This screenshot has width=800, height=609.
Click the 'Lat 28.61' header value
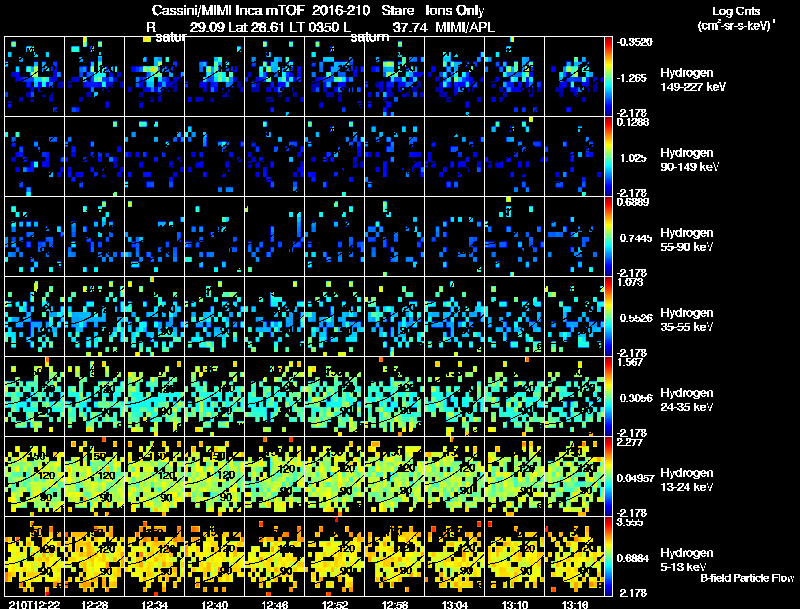(x=257, y=27)
